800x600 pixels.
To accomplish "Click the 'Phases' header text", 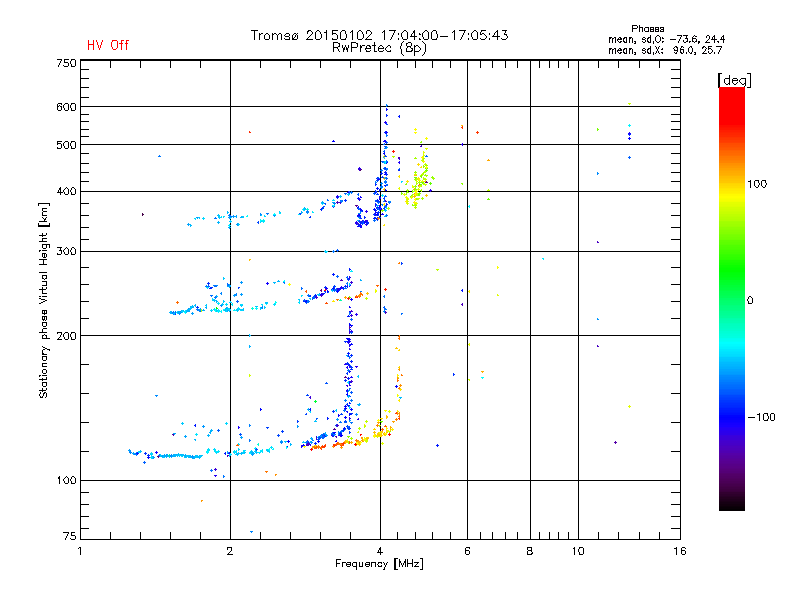I will [647, 29].
